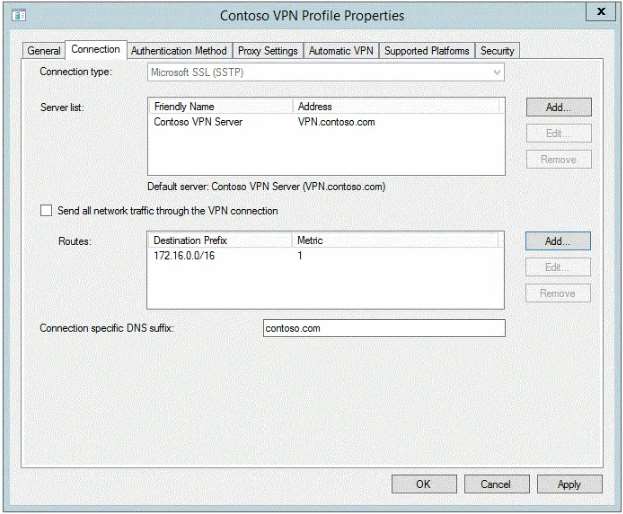This screenshot has height=514, width=623.
Task: Select the Contoso VPN Server row
Action: [326, 122]
